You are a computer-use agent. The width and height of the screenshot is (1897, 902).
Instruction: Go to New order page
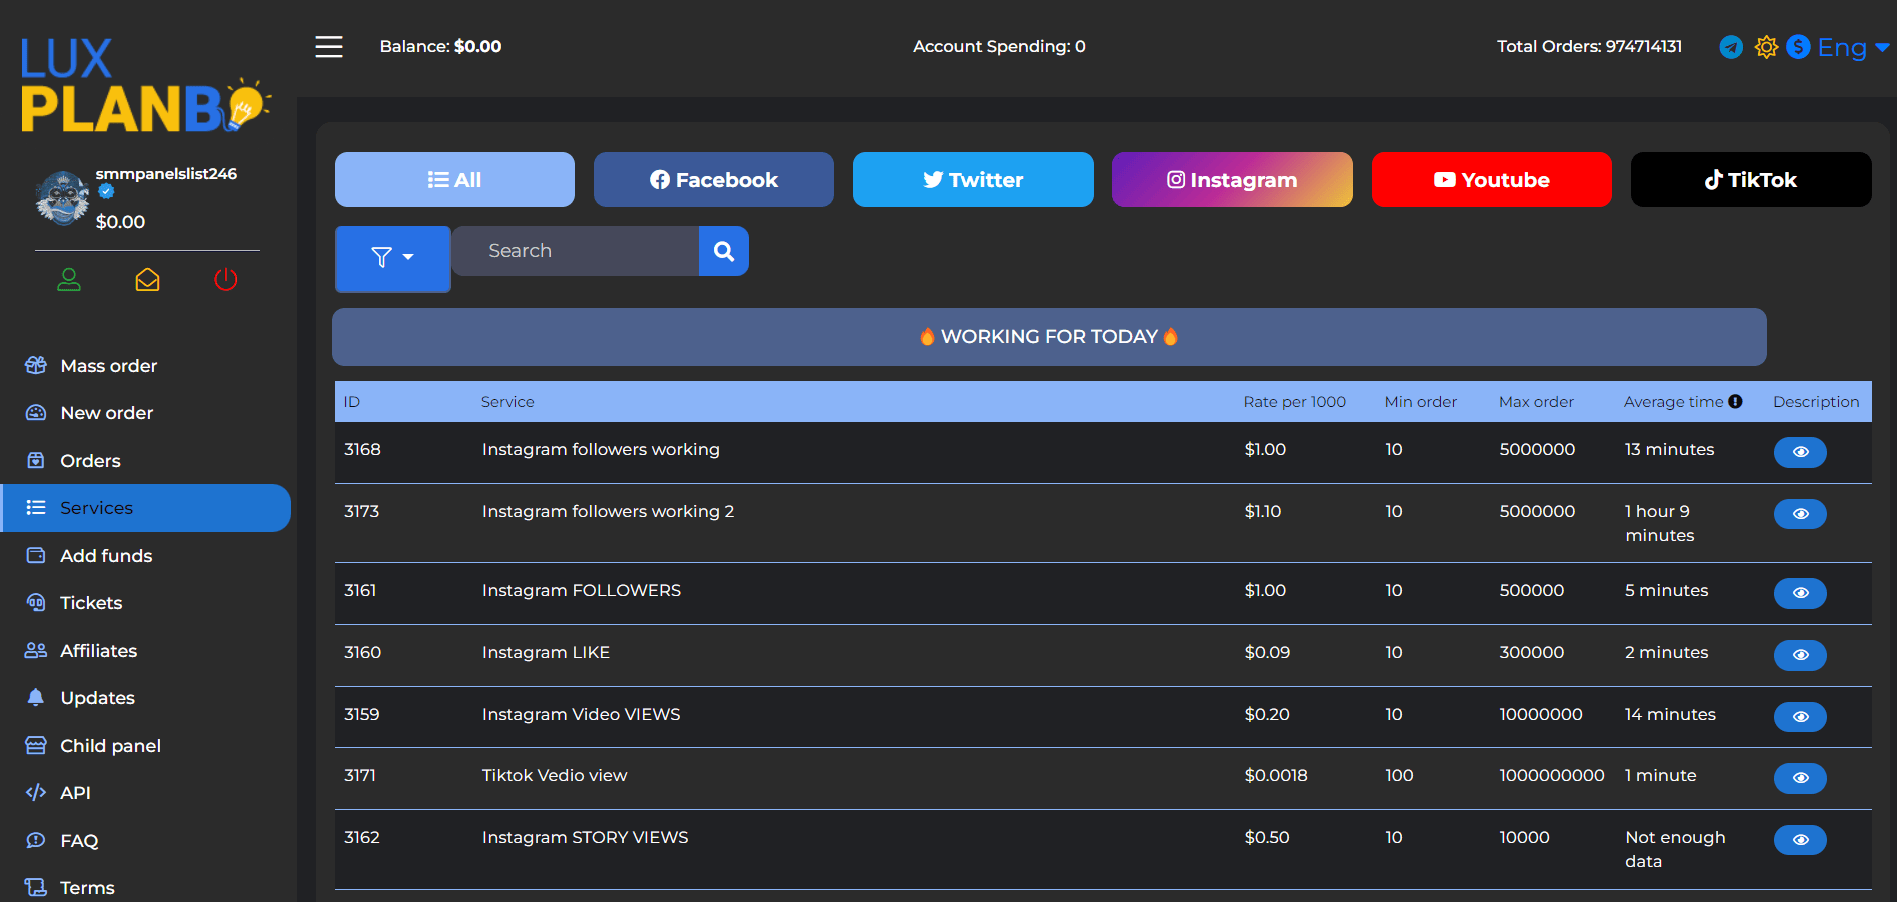[106, 413]
